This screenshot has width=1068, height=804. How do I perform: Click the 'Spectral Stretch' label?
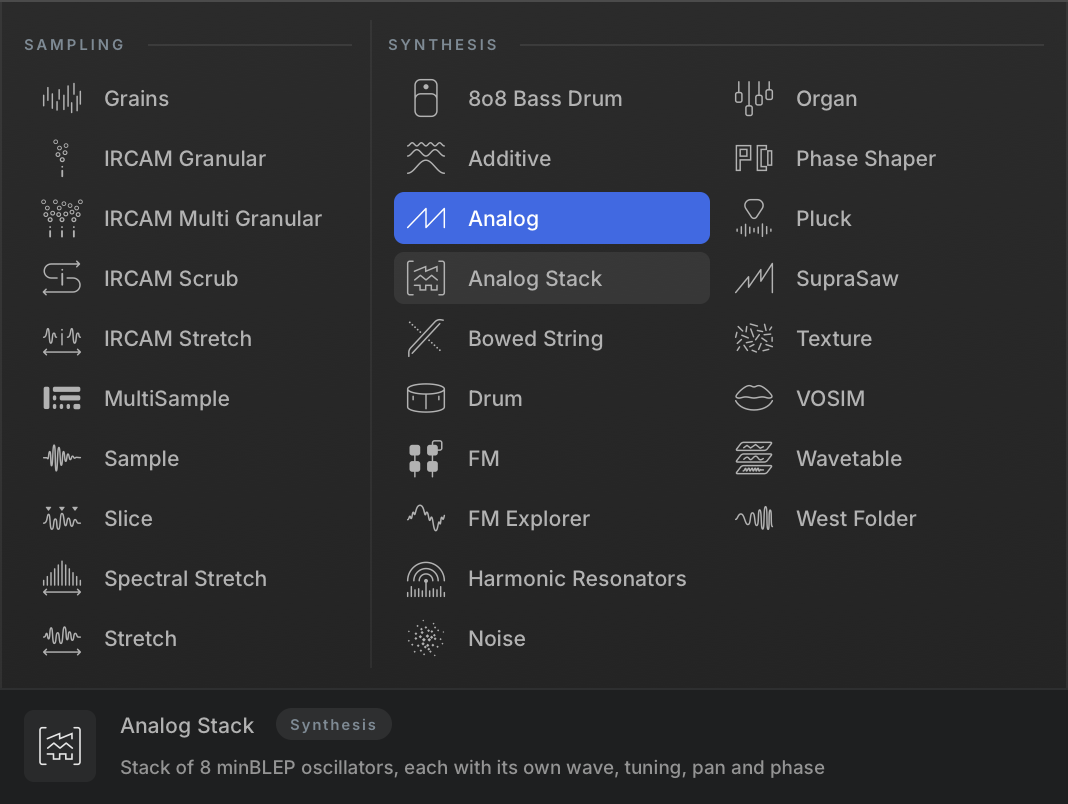coord(185,579)
